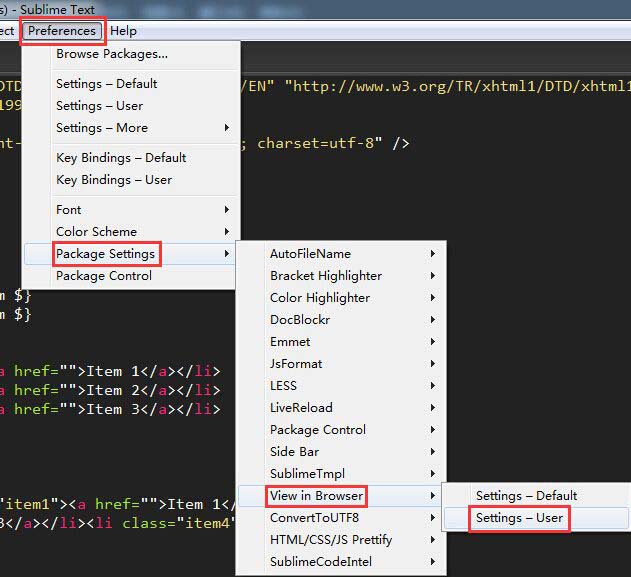This screenshot has height=577, width=631.
Task: Expand Emmet package settings
Action: [341, 342]
